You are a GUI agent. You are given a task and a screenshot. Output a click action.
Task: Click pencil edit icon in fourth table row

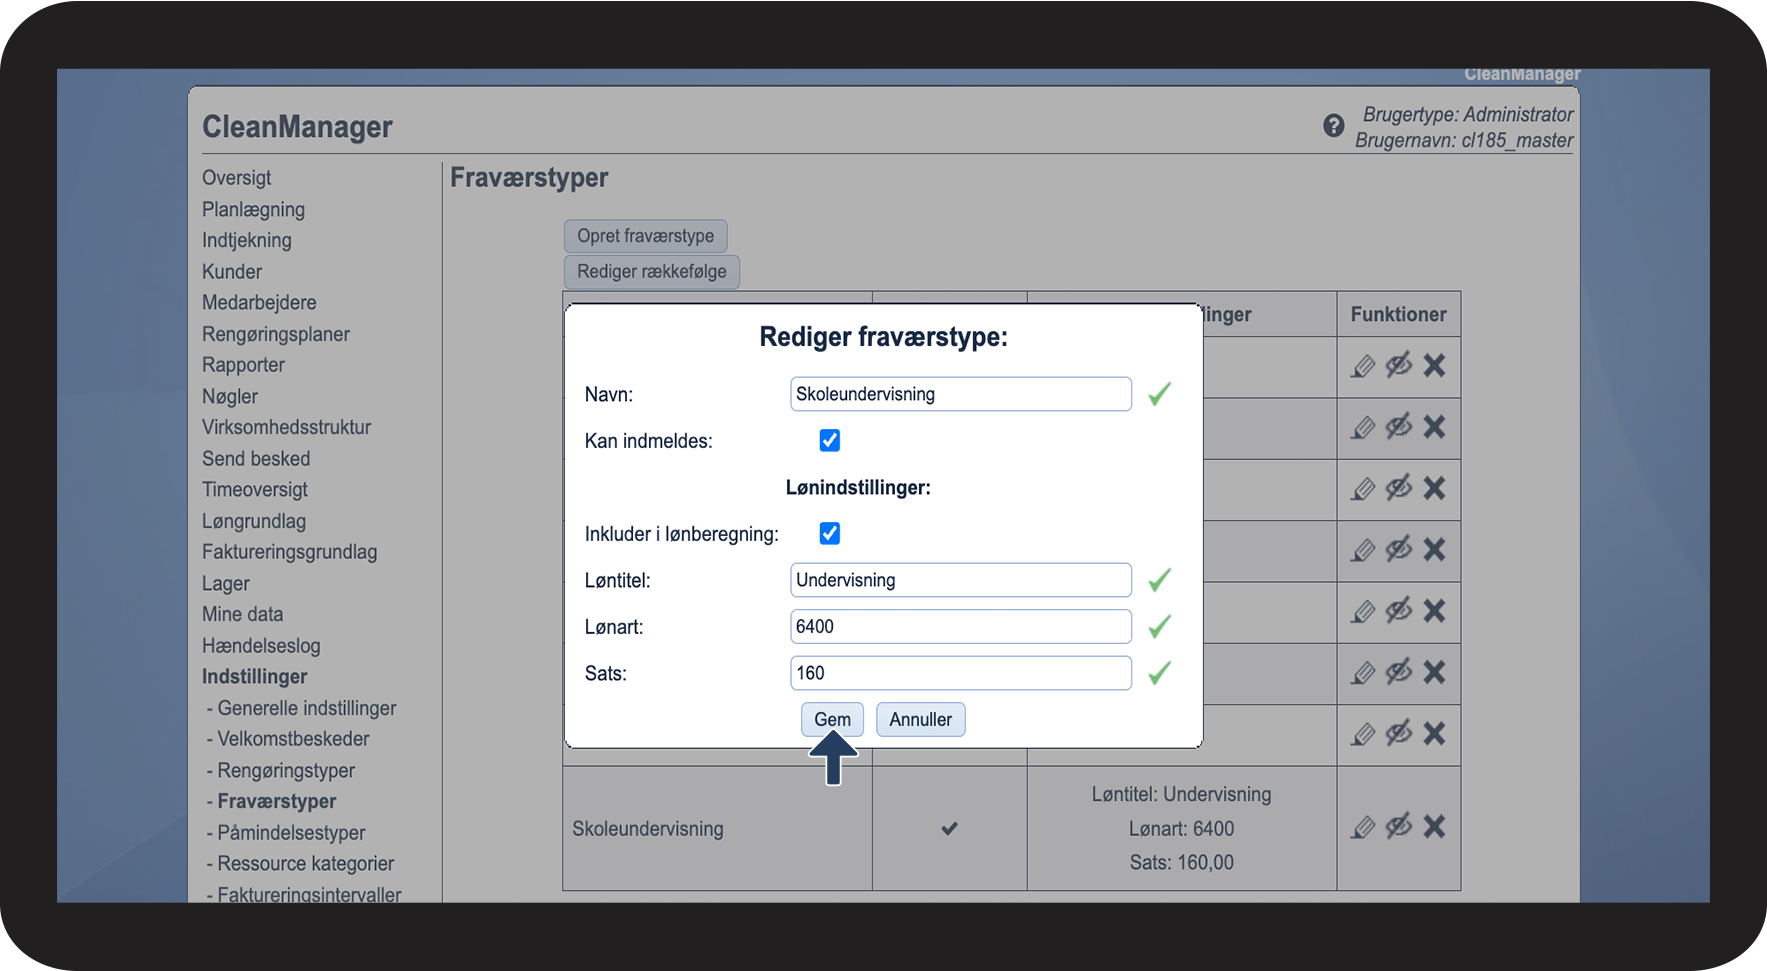(x=1363, y=550)
